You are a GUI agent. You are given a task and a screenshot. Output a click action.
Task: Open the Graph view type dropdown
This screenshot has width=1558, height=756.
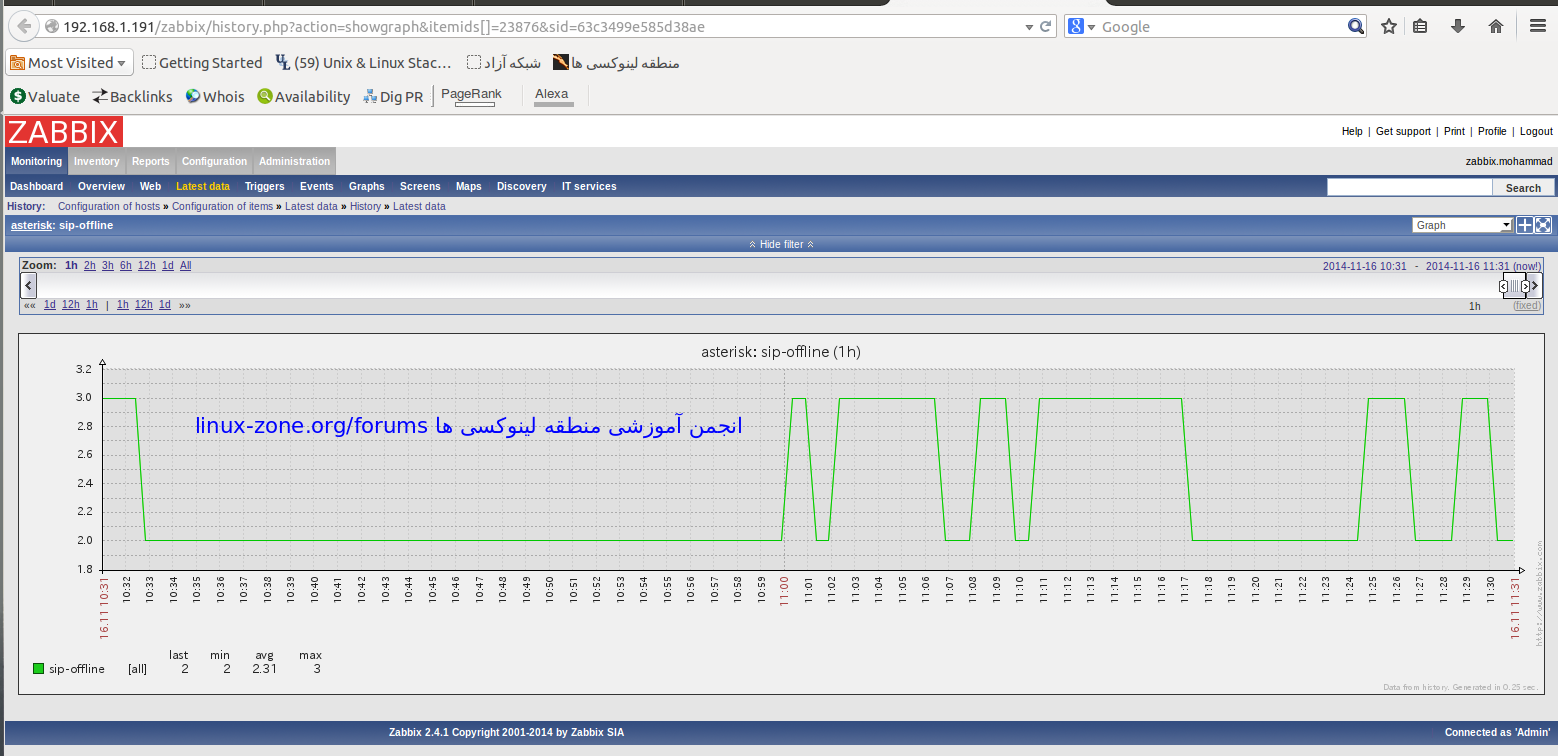click(x=1462, y=225)
